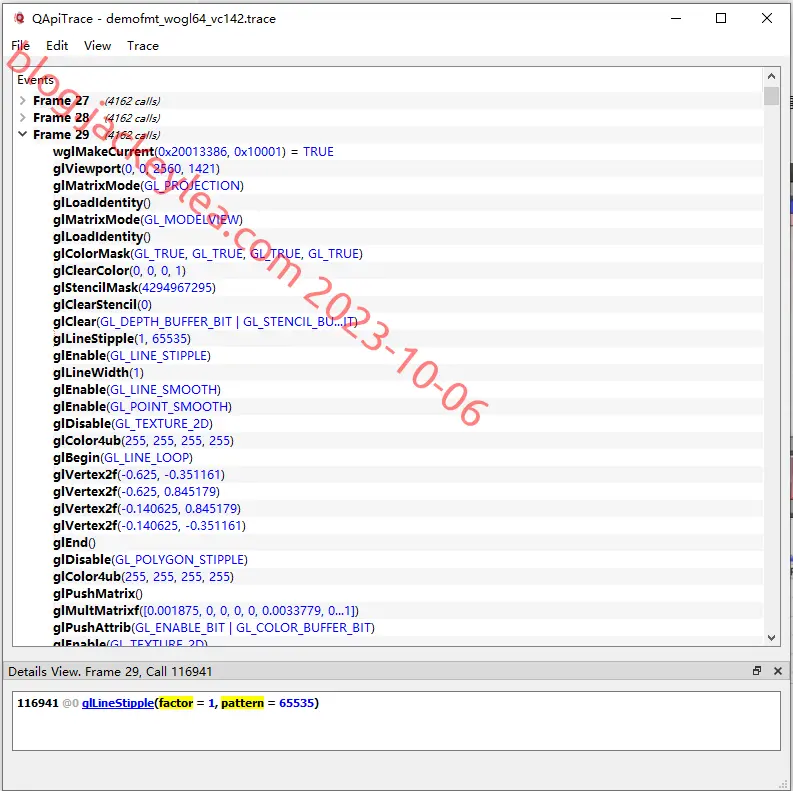Click the scroll down arrow in Events list
Screen dimensions: 793x791
pyautogui.click(x=771, y=638)
